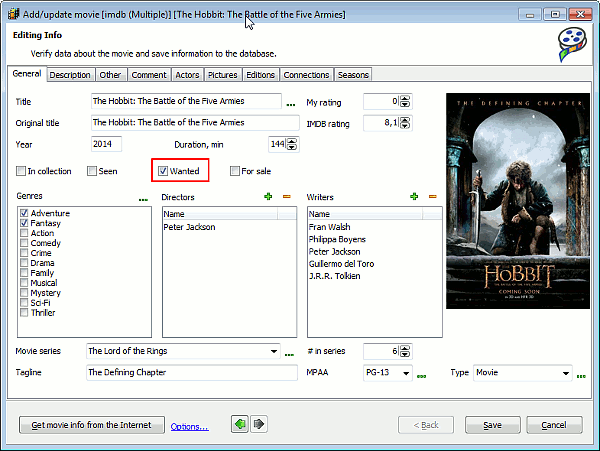Check the Drama genre
This screenshot has width=600, height=451.
(24, 263)
